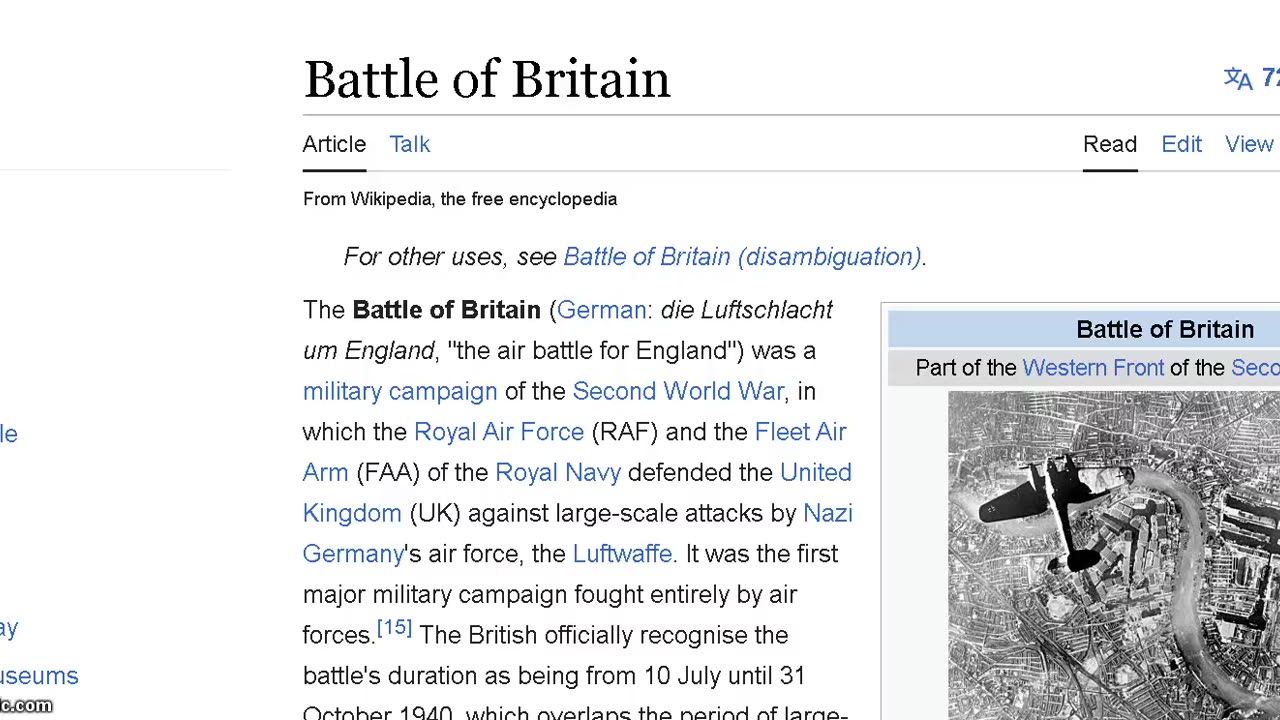1280x720 pixels.
Task: Select the Article tab
Action: click(334, 144)
